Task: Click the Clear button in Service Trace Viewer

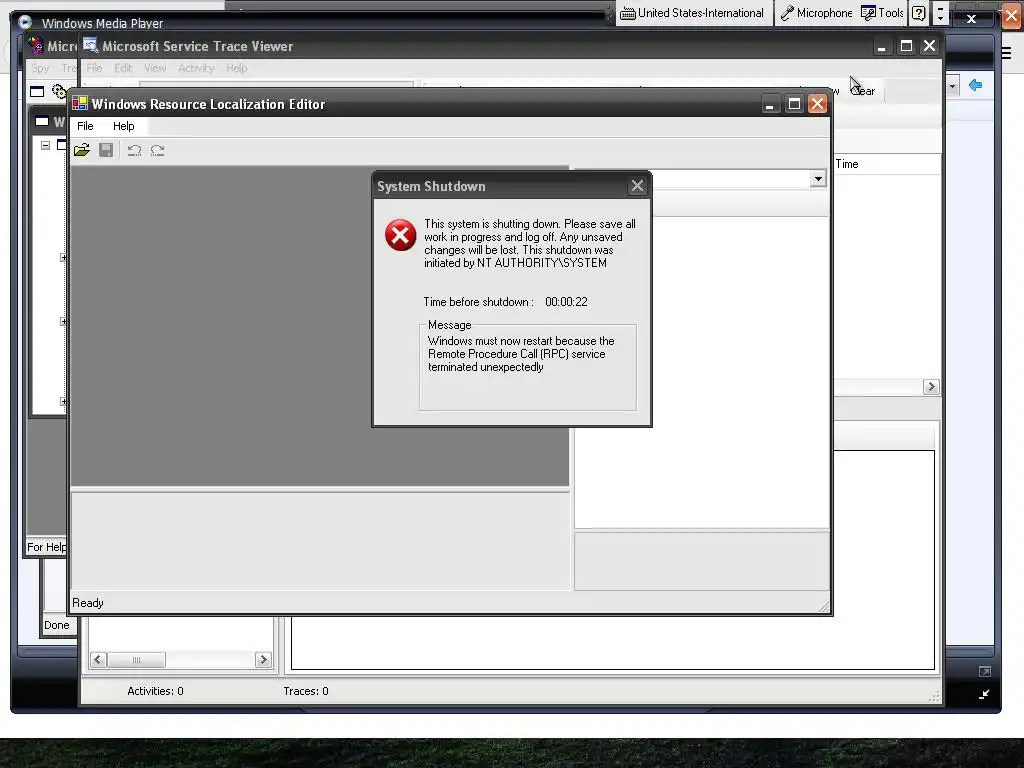Action: (x=863, y=91)
